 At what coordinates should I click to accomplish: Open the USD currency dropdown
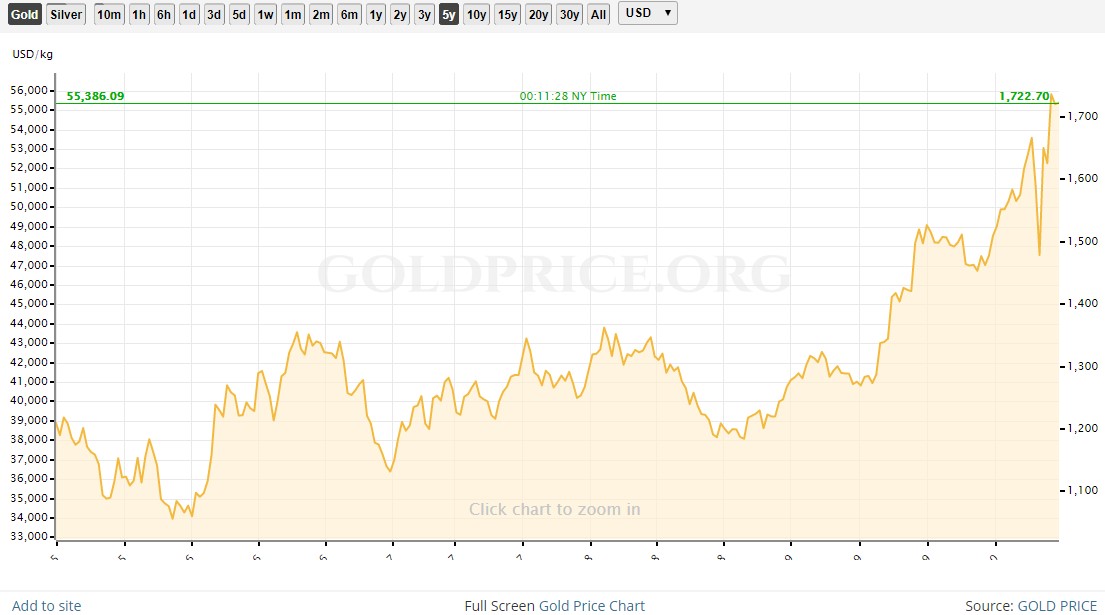[x=648, y=13]
